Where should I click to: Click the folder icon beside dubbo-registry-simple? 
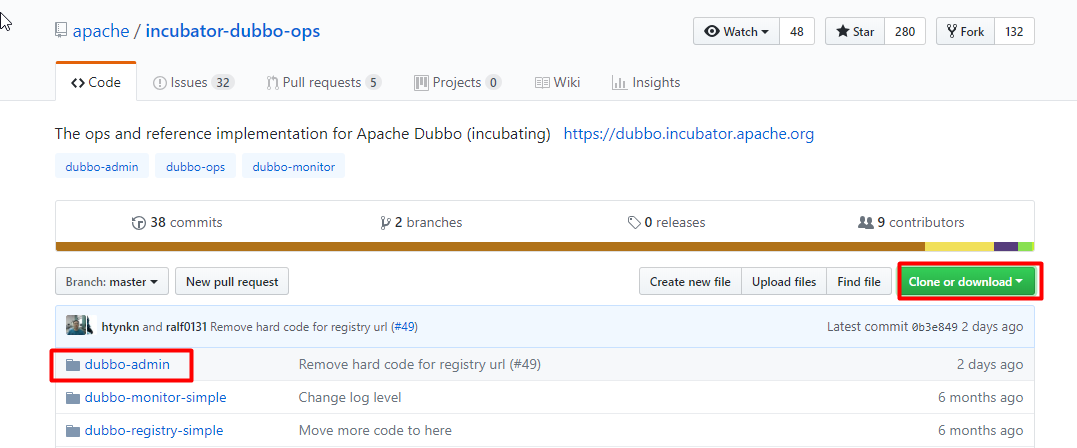tap(72, 431)
